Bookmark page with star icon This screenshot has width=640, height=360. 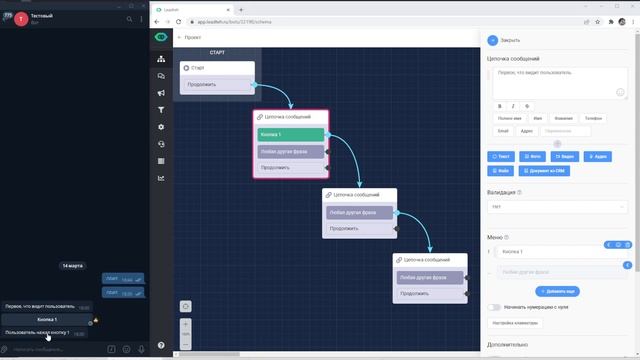point(598,22)
